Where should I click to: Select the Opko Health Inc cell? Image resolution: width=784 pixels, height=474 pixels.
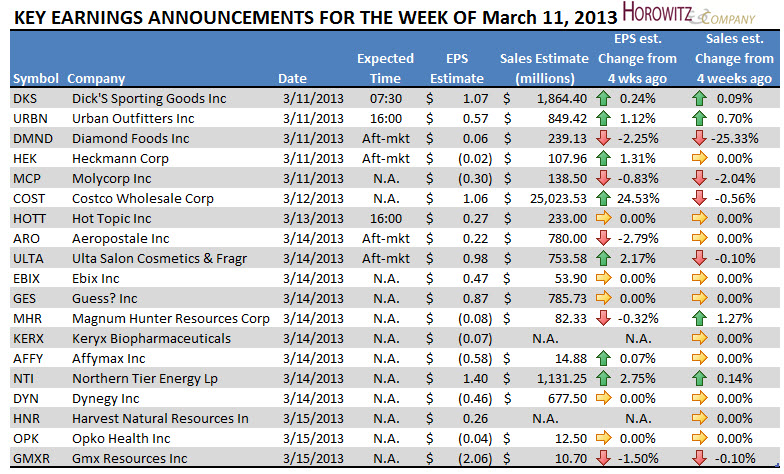point(121,438)
